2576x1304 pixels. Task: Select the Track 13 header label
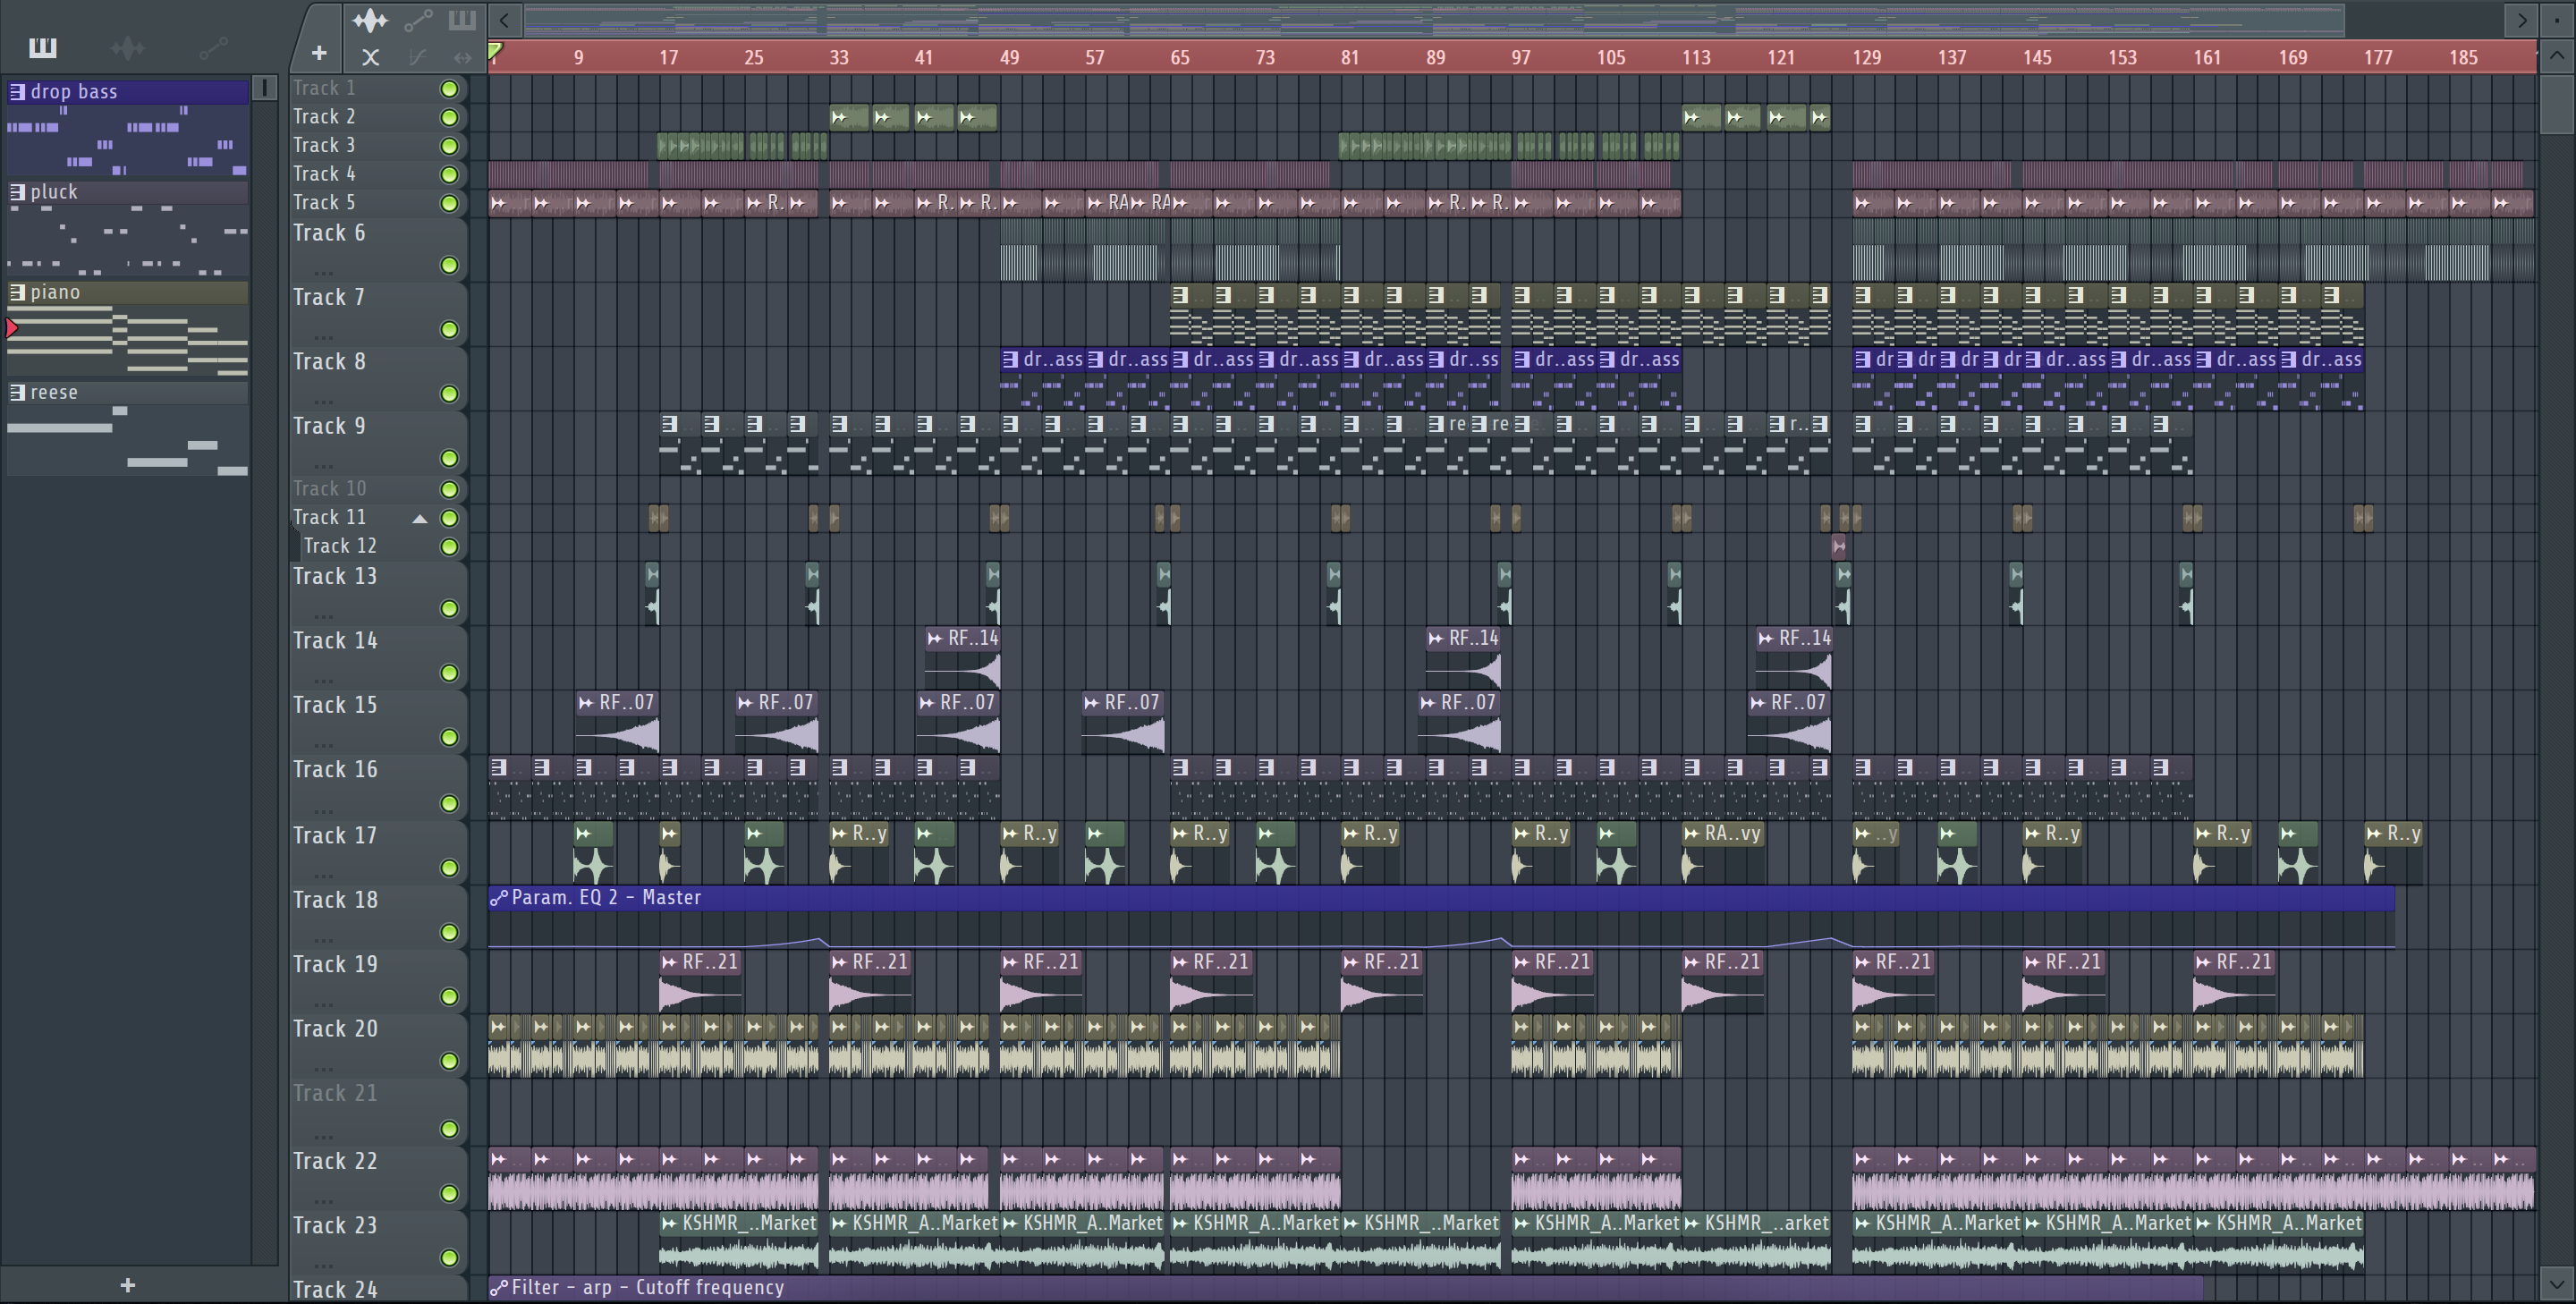click(335, 576)
